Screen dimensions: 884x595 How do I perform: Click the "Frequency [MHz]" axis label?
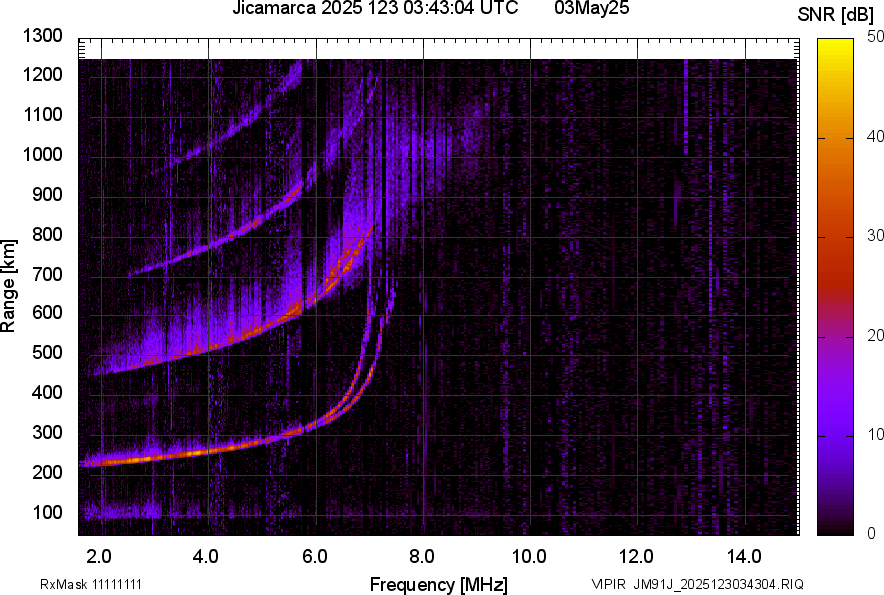pyautogui.click(x=439, y=584)
